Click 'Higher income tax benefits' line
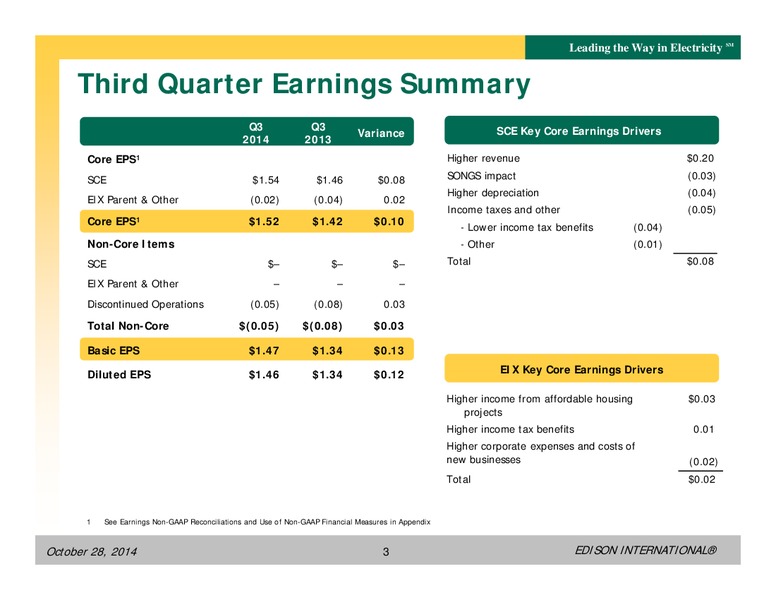This screenshot has height=600, width=776. pos(510,430)
